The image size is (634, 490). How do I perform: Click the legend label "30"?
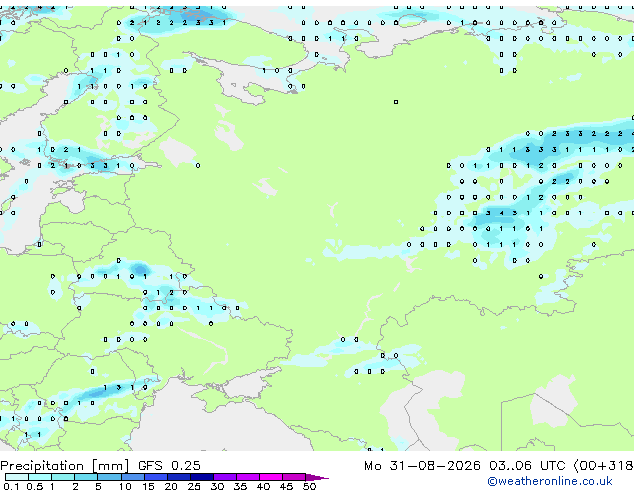point(217,486)
